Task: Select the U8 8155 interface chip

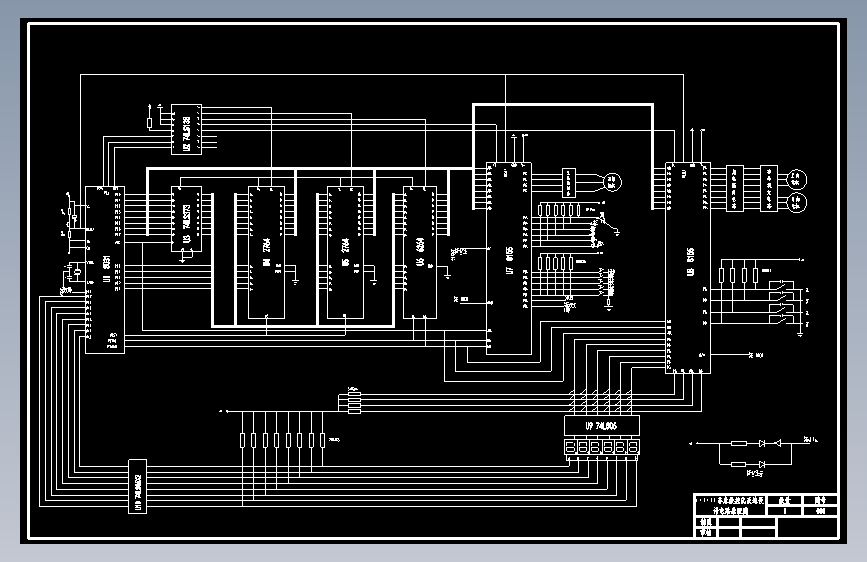Action: click(x=688, y=268)
